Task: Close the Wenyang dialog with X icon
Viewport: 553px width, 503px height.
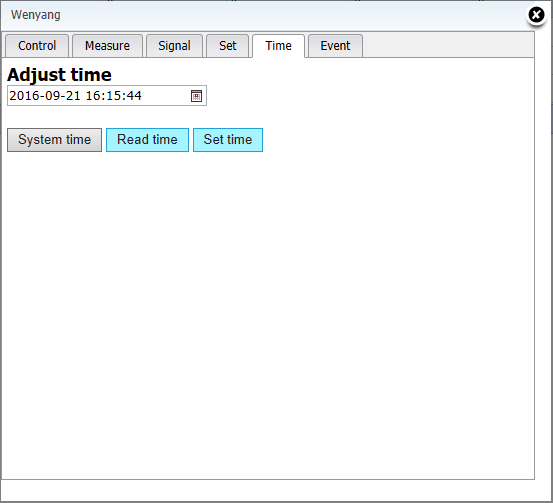Action: [536, 15]
